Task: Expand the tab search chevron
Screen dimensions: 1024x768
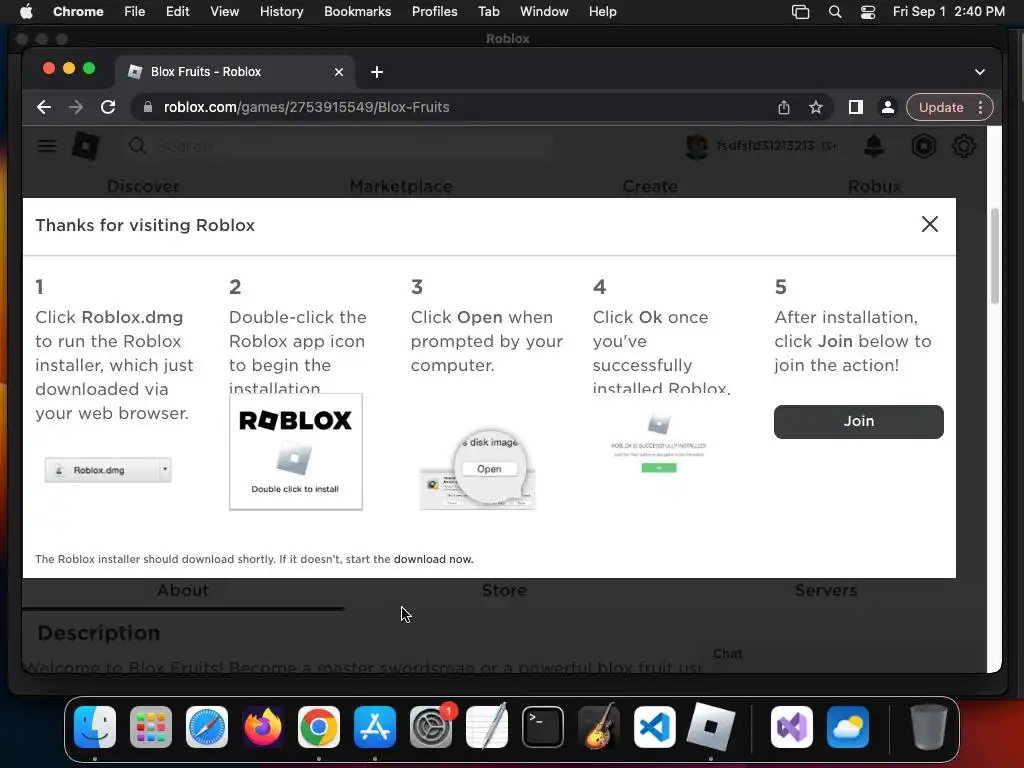Action: pyautogui.click(x=980, y=72)
